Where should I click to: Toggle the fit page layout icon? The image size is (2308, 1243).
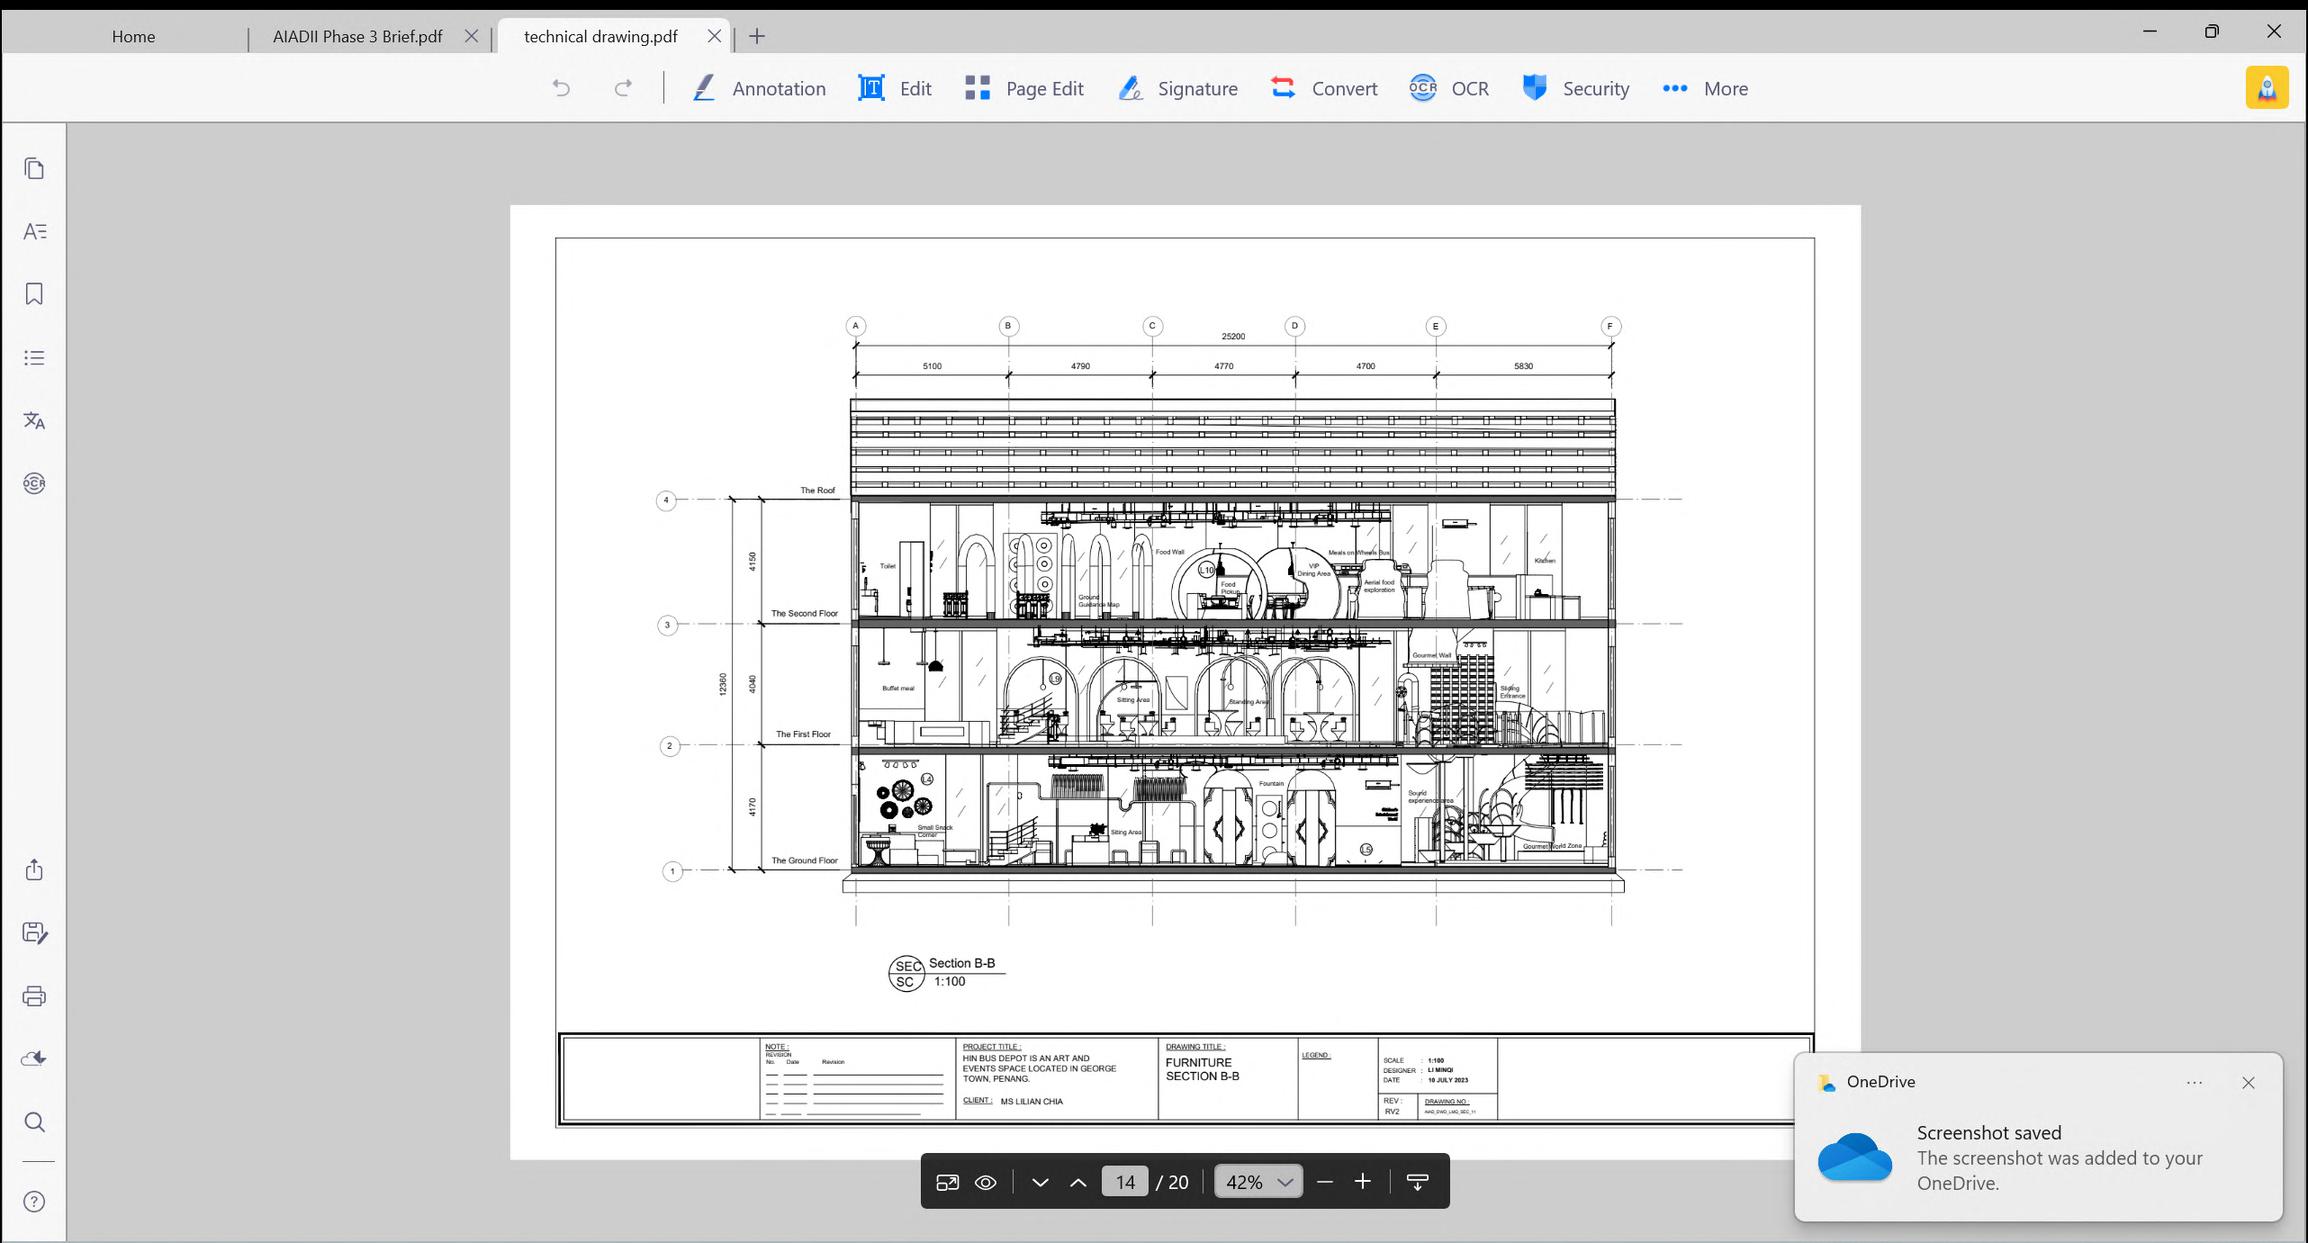pyautogui.click(x=947, y=1182)
